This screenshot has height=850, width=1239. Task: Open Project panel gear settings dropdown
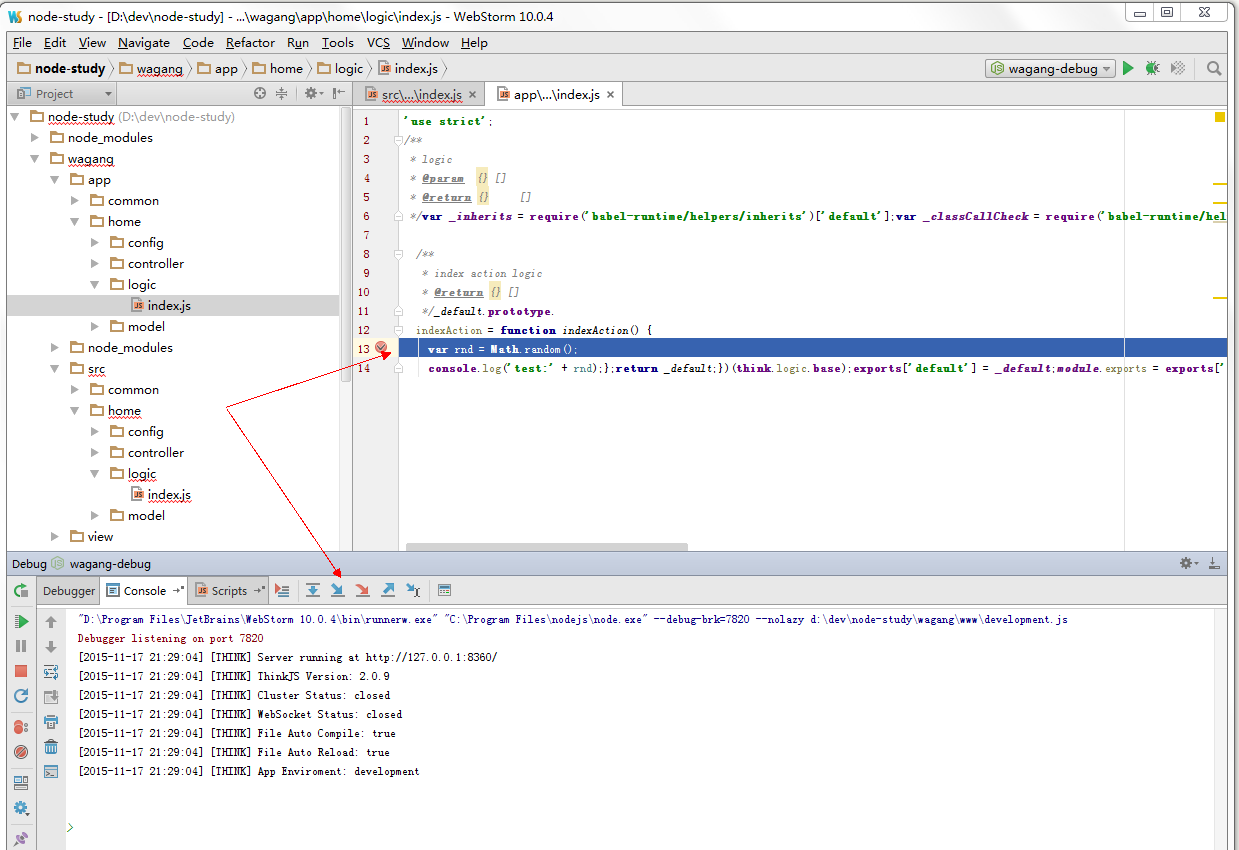[315, 93]
